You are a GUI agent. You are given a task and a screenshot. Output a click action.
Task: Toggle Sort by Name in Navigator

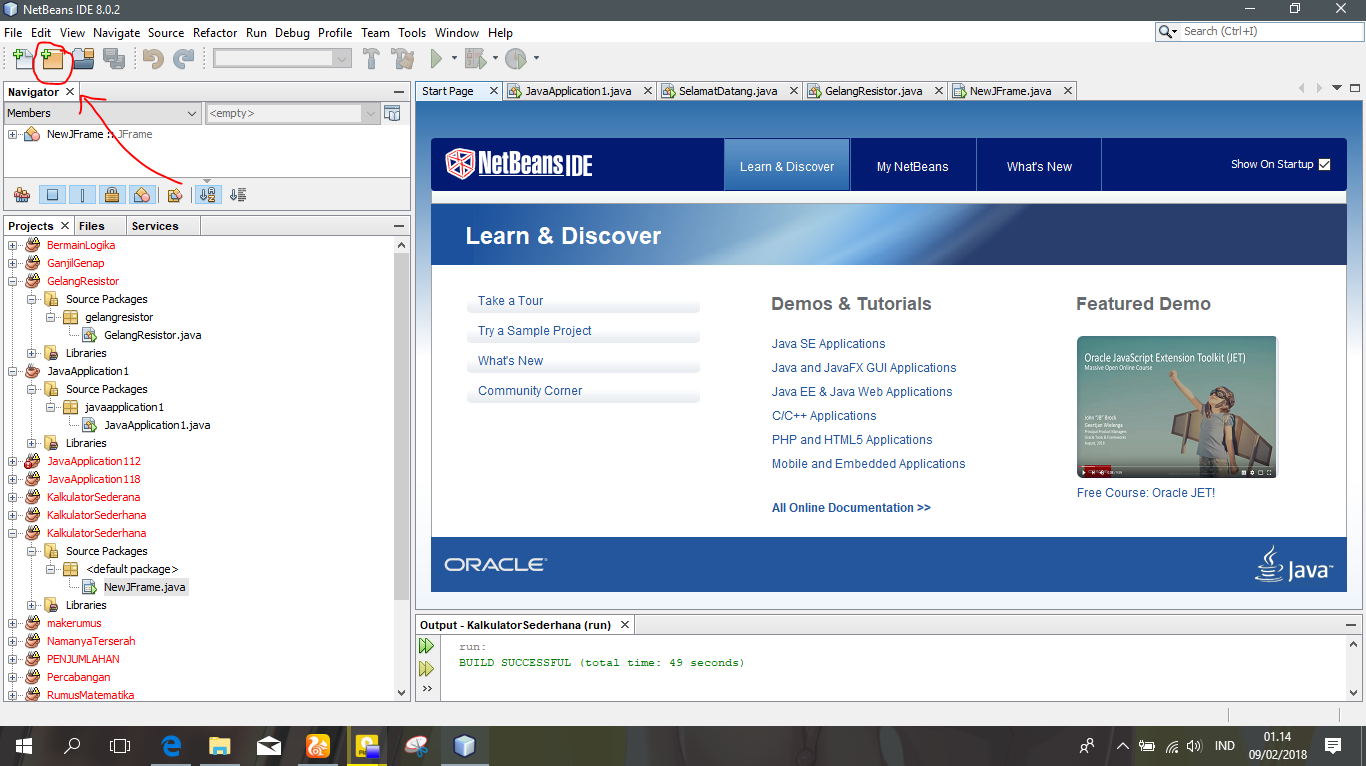(208, 194)
